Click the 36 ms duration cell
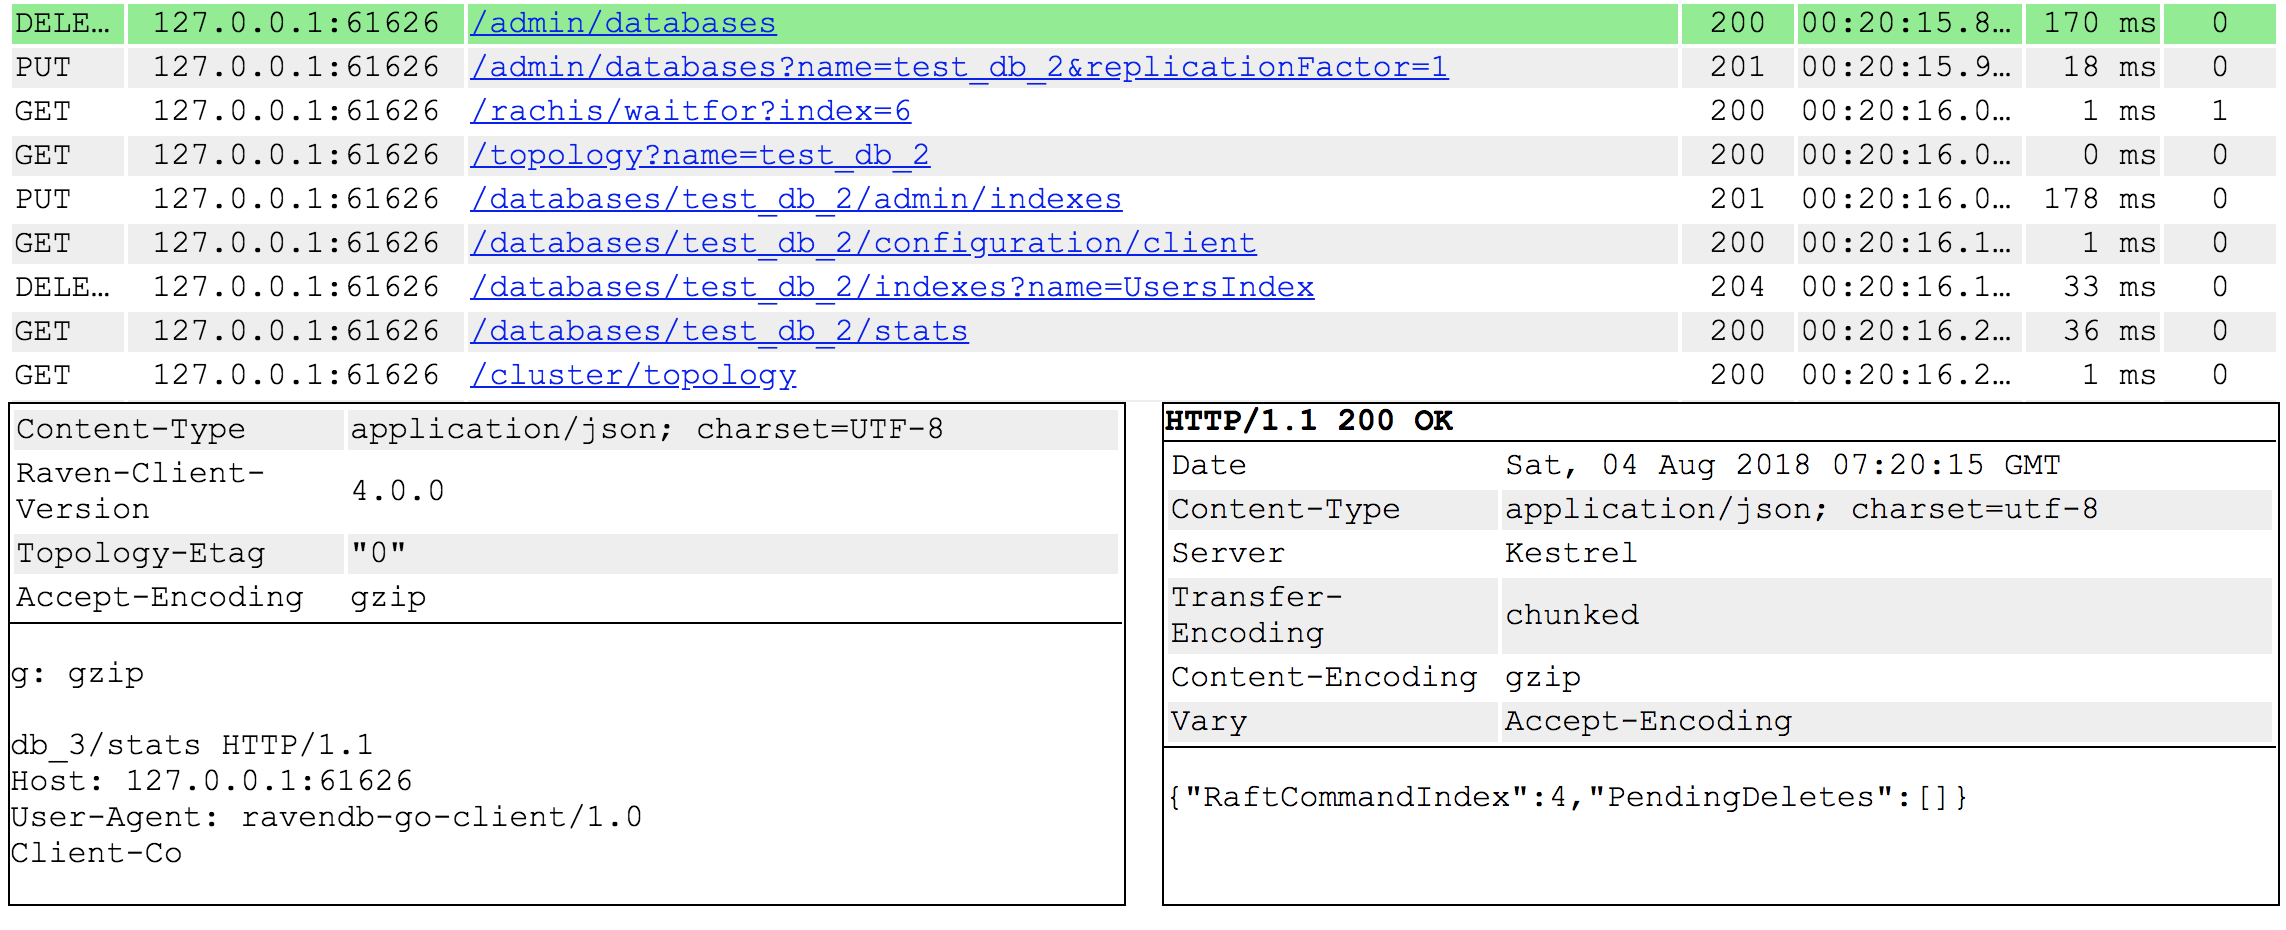Viewport: 2286px width, 930px height. coord(2093,331)
